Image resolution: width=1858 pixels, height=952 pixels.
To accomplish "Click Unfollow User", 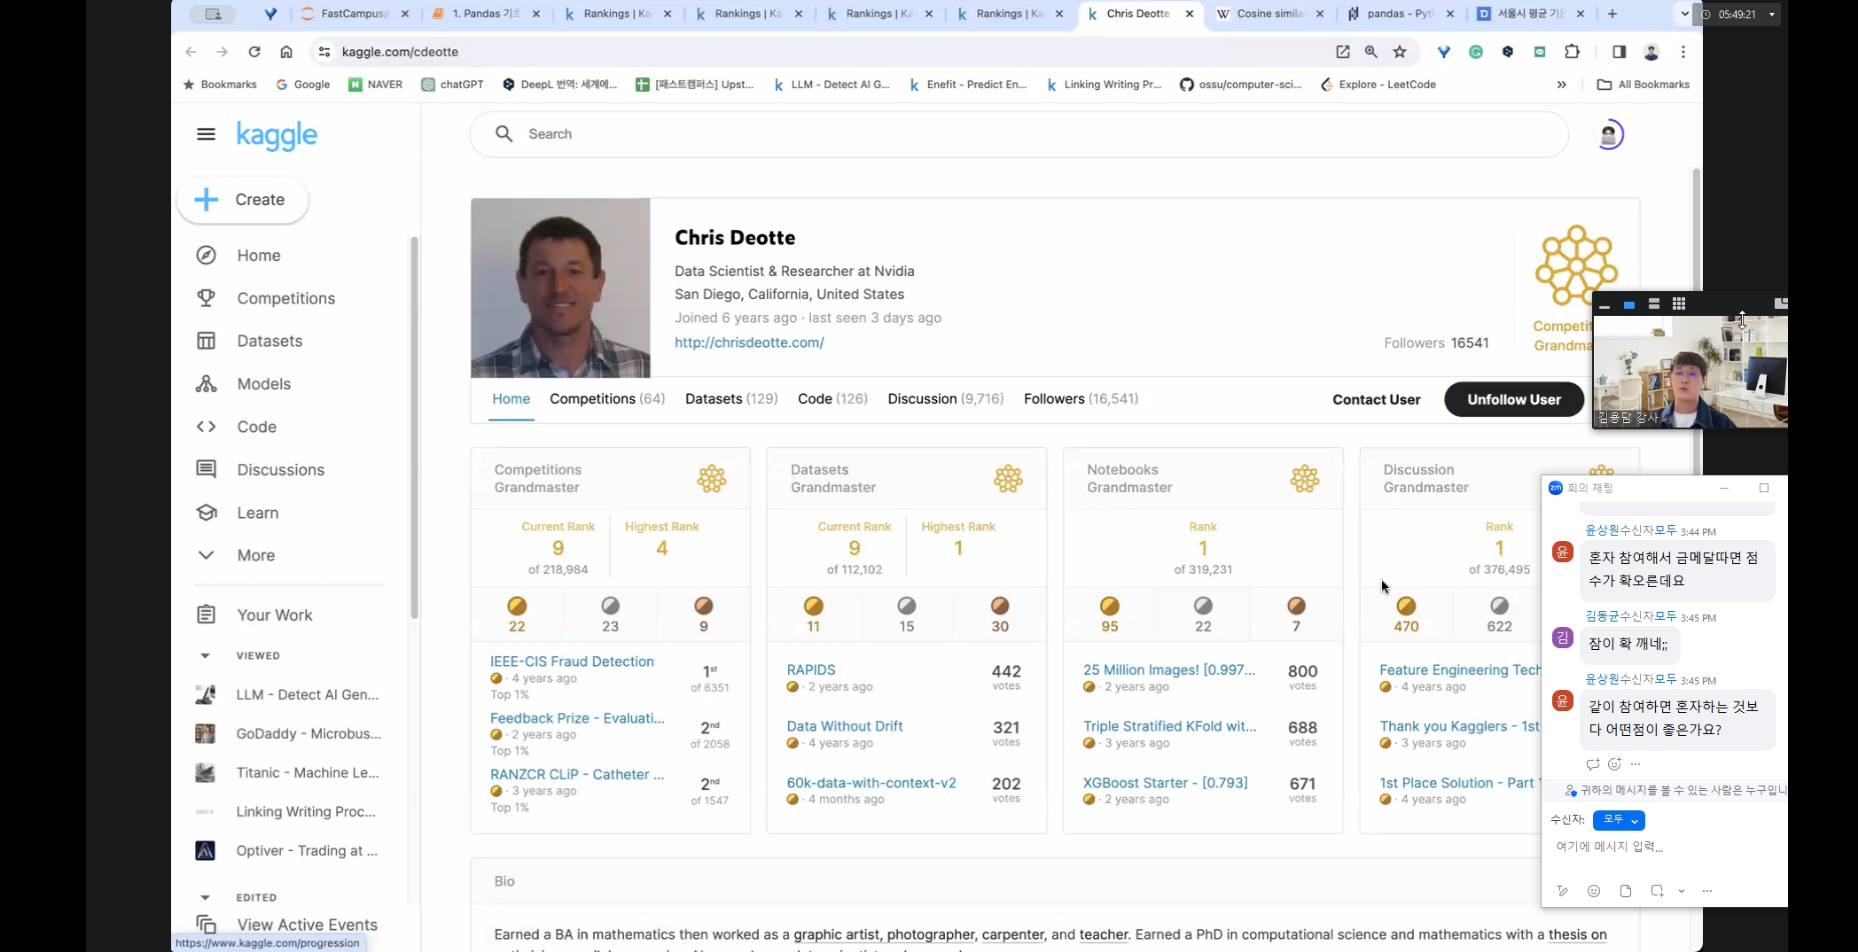I will [1514, 399].
